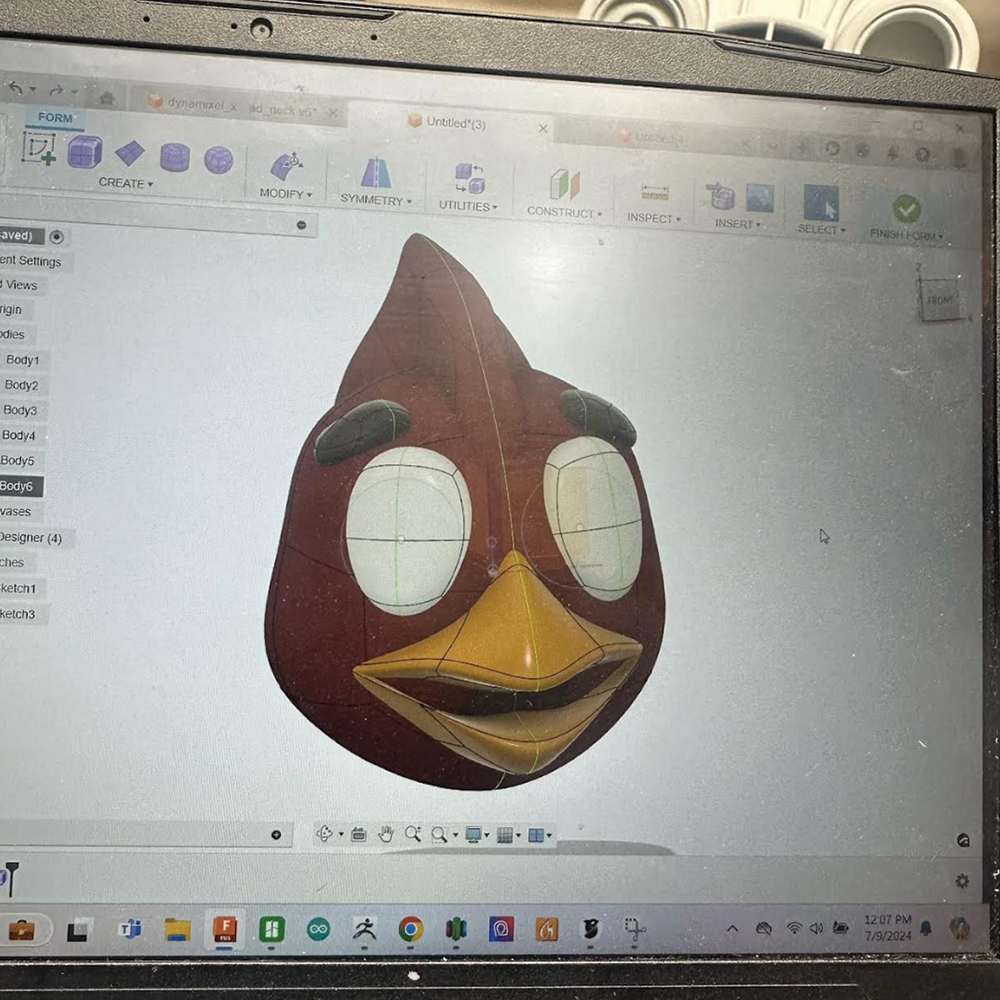Select Body6 in the browser tree
This screenshot has height=1000, width=1000.
tap(17, 486)
